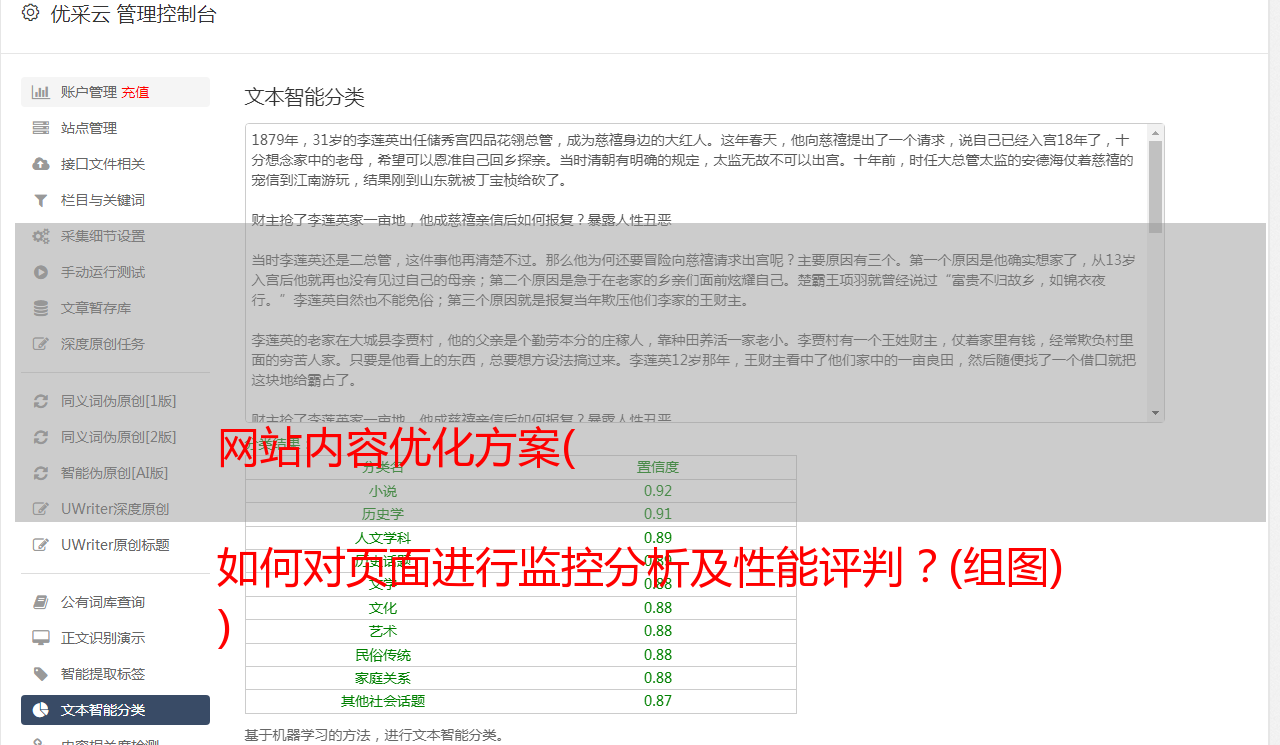Click the cogs icon for 采集细节设置

click(x=41, y=236)
